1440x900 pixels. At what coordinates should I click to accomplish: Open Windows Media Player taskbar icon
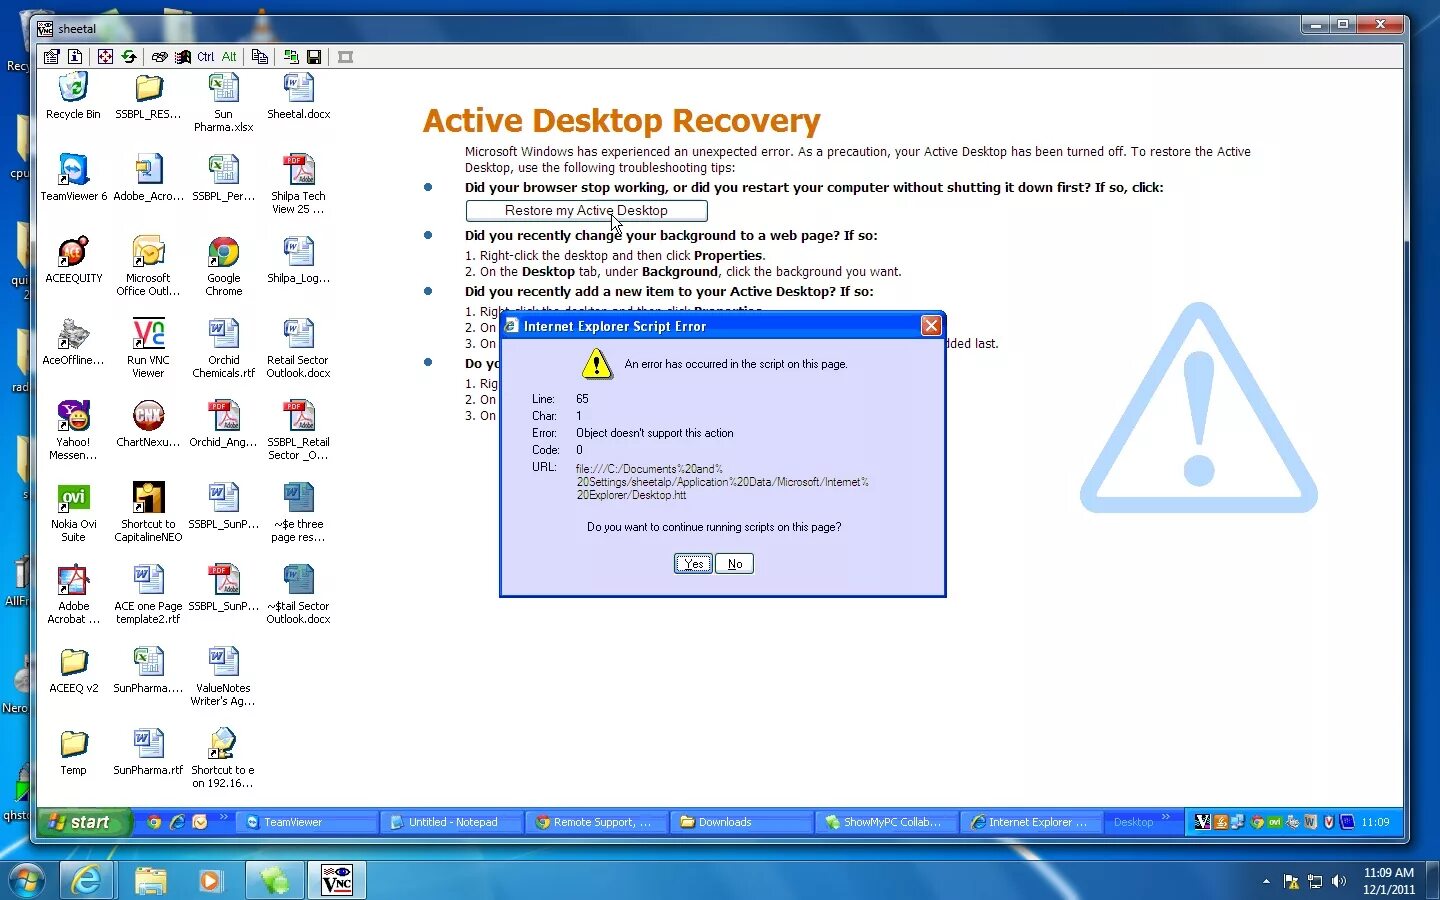[210, 880]
